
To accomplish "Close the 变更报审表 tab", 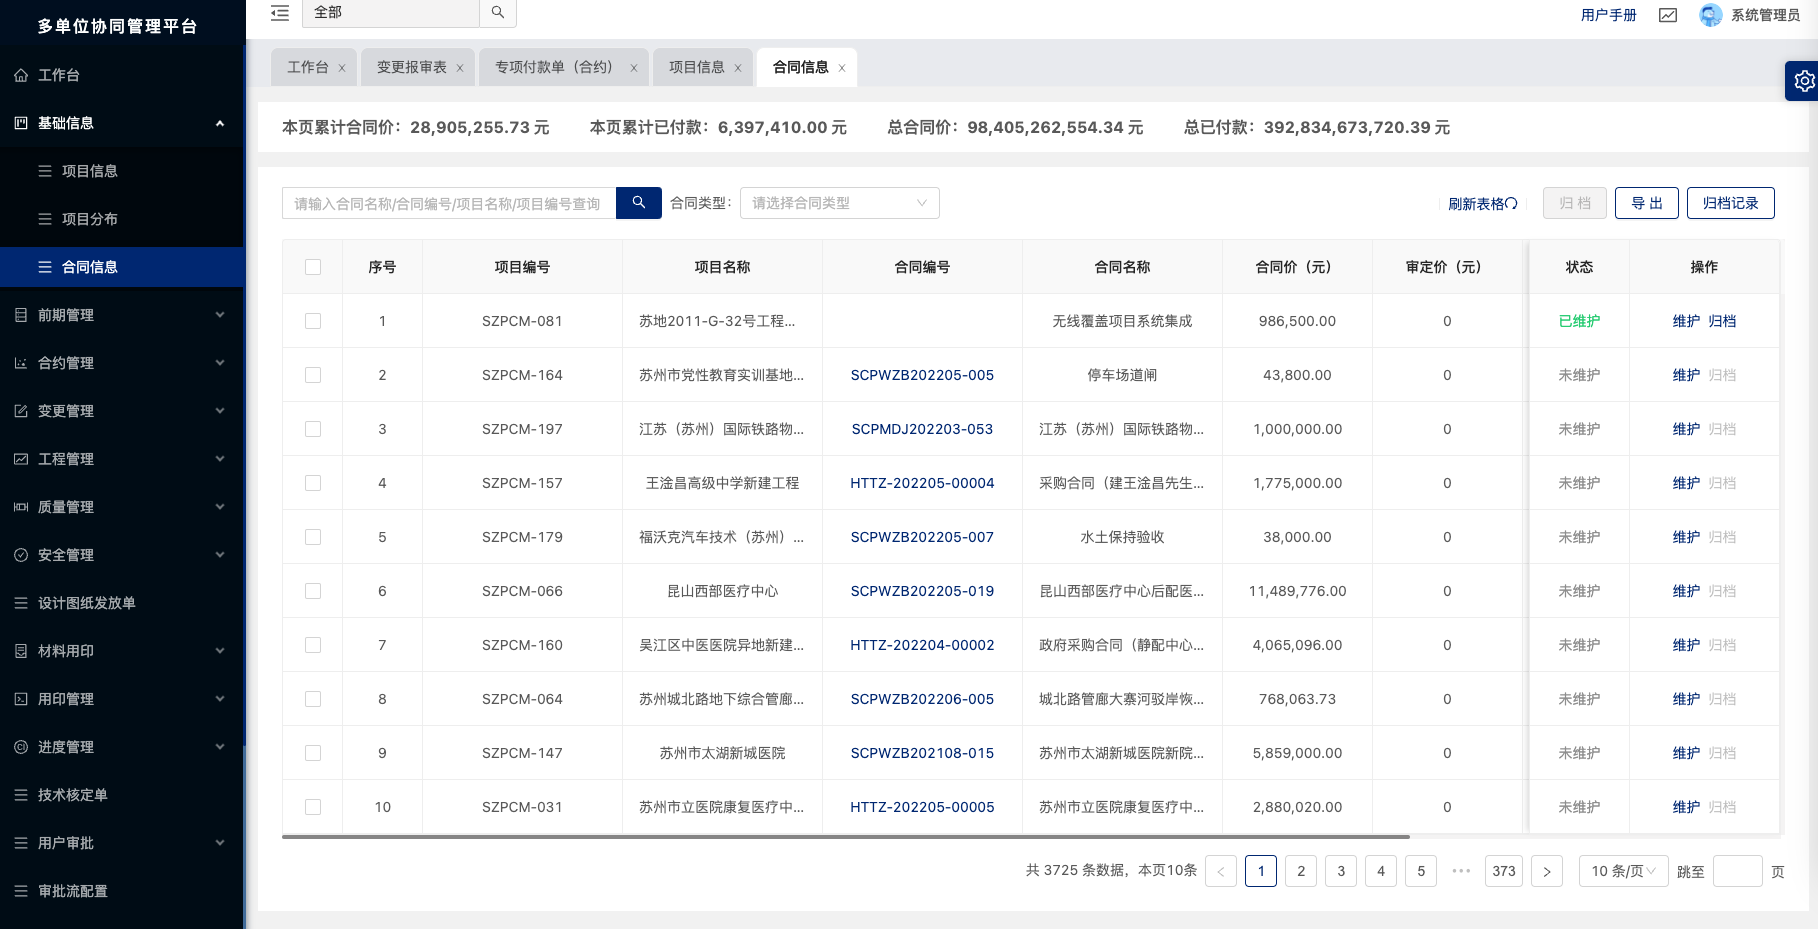I will pos(460,68).
